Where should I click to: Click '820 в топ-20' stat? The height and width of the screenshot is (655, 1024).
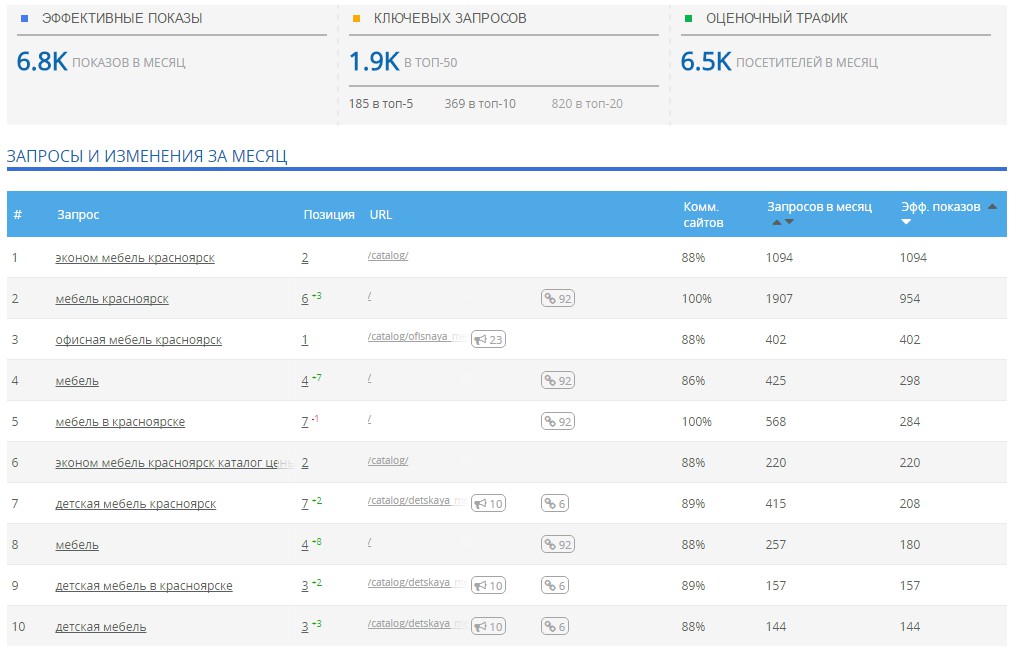587,104
